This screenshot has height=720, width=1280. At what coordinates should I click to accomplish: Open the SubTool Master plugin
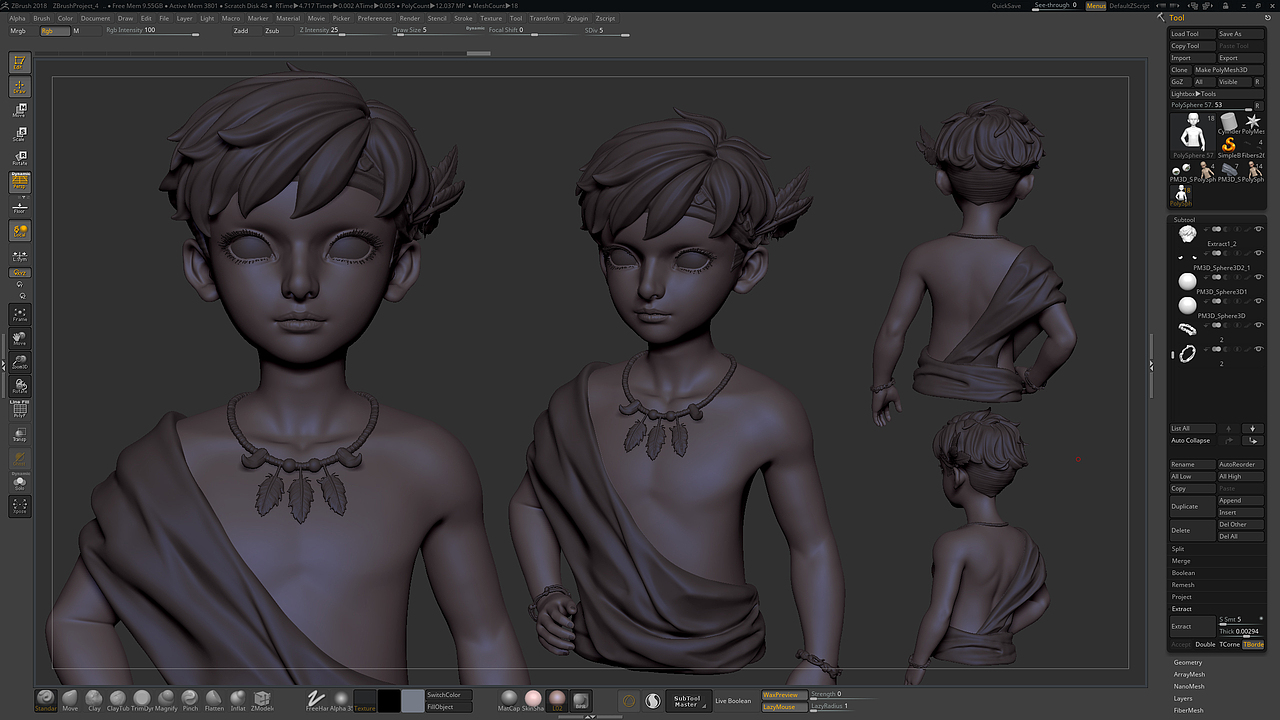[x=688, y=701]
